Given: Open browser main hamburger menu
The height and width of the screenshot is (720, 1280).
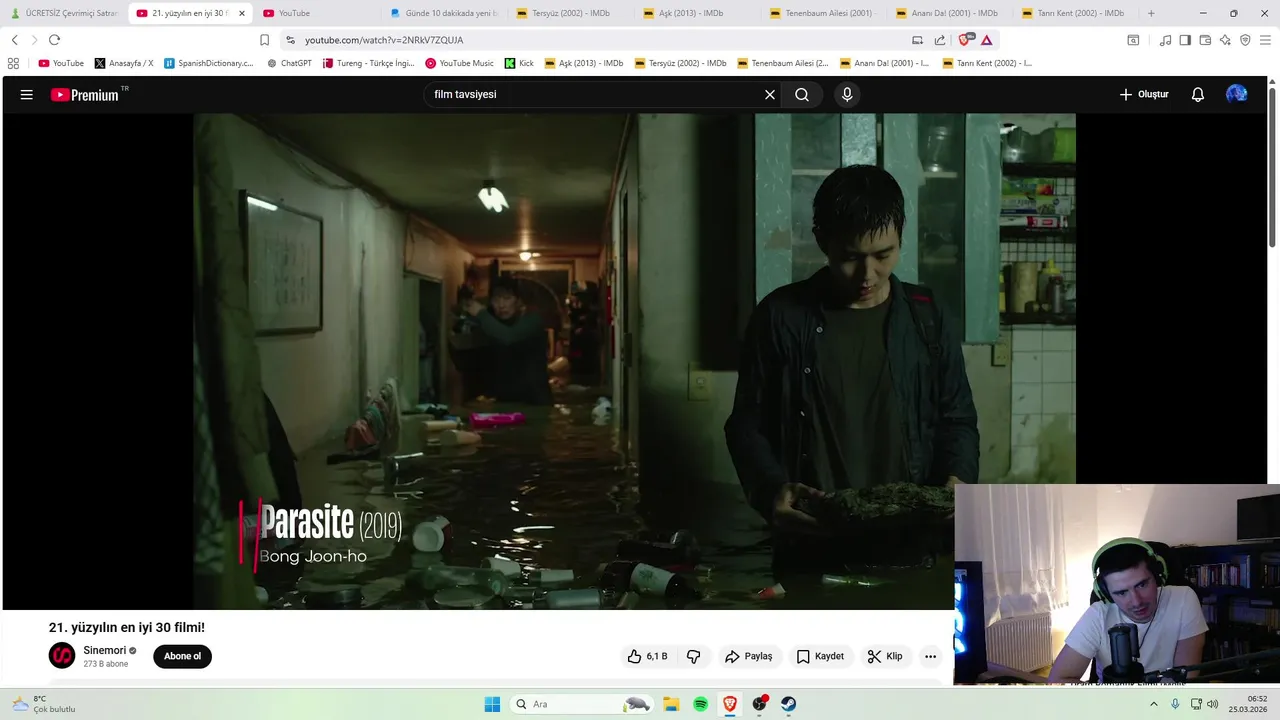Looking at the screenshot, I should [x=1265, y=40].
